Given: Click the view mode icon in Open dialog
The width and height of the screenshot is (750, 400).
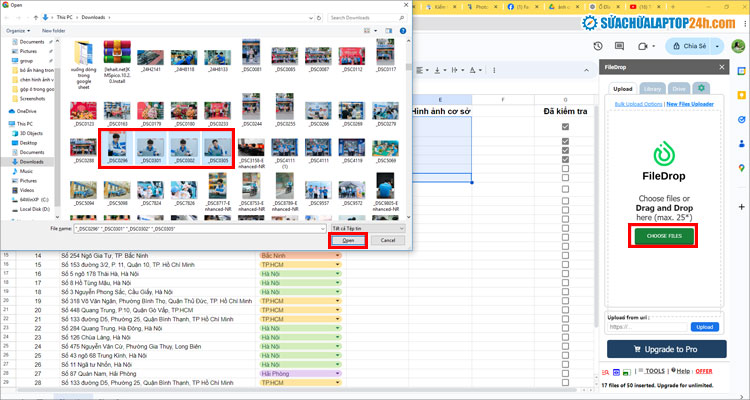Looking at the screenshot, I should coord(367,31).
